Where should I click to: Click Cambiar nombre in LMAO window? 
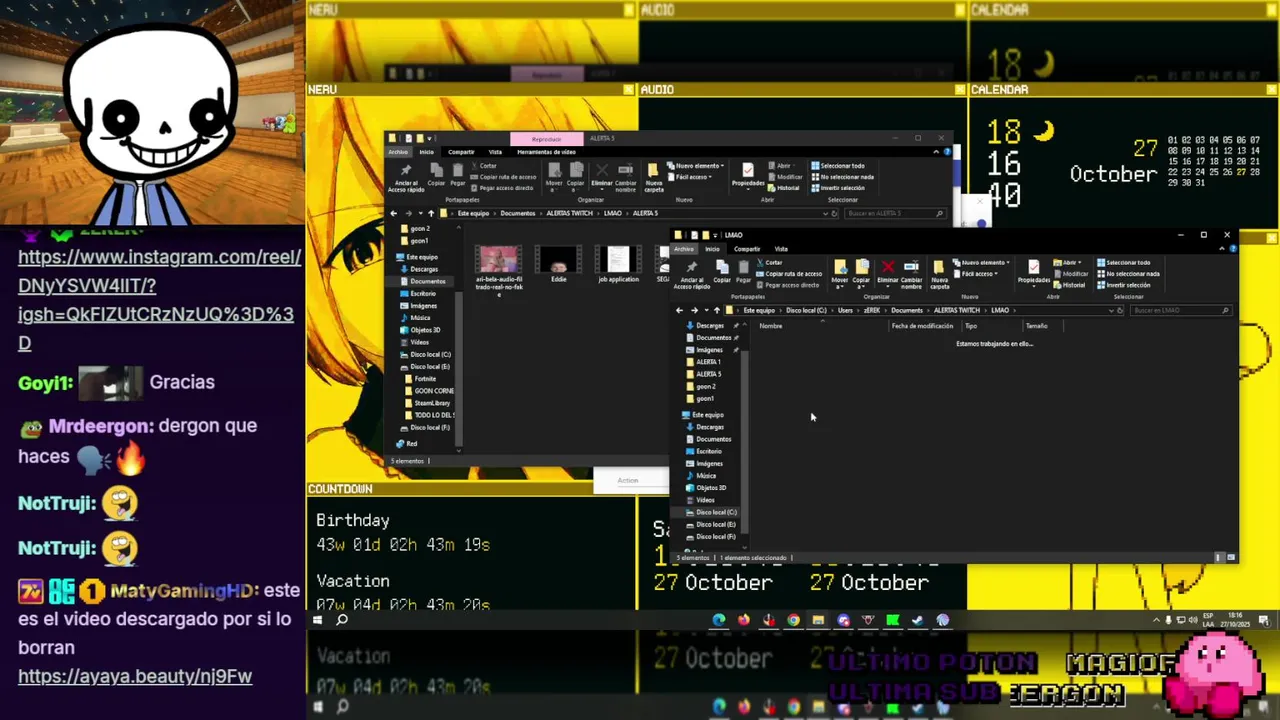[x=911, y=275]
